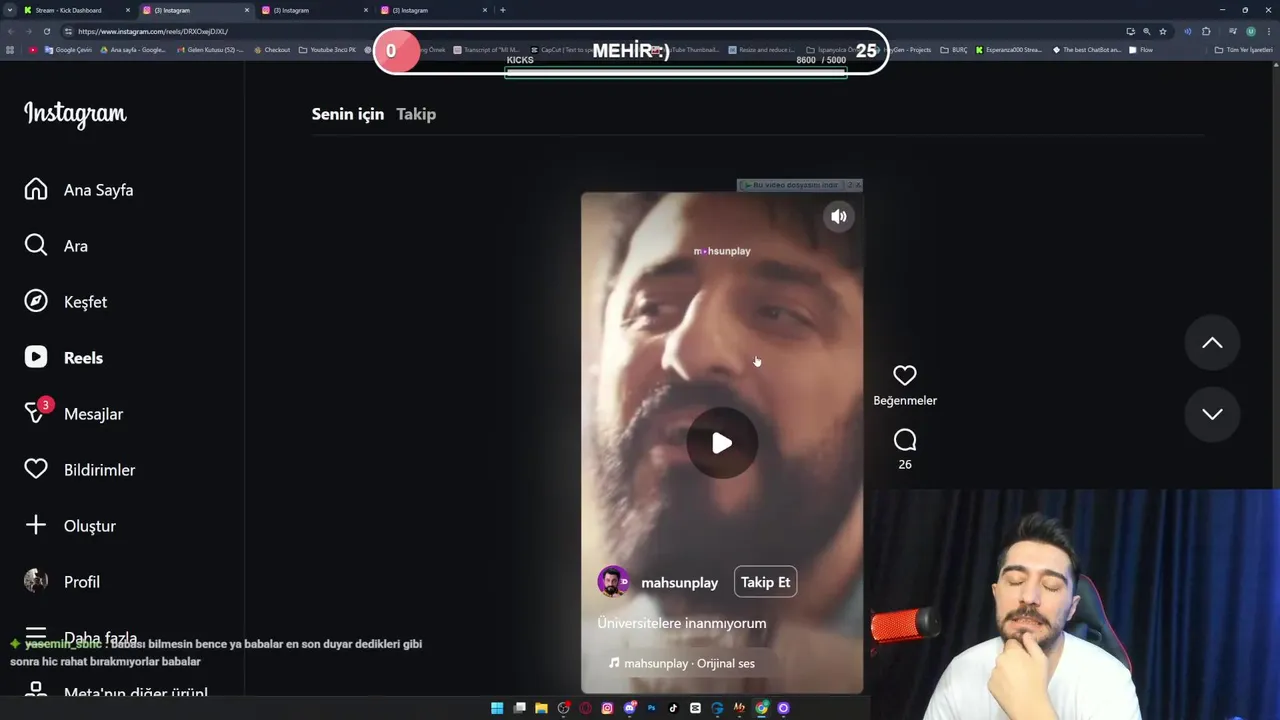Click mahsunplay profile avatar on reel

(613, 582)
